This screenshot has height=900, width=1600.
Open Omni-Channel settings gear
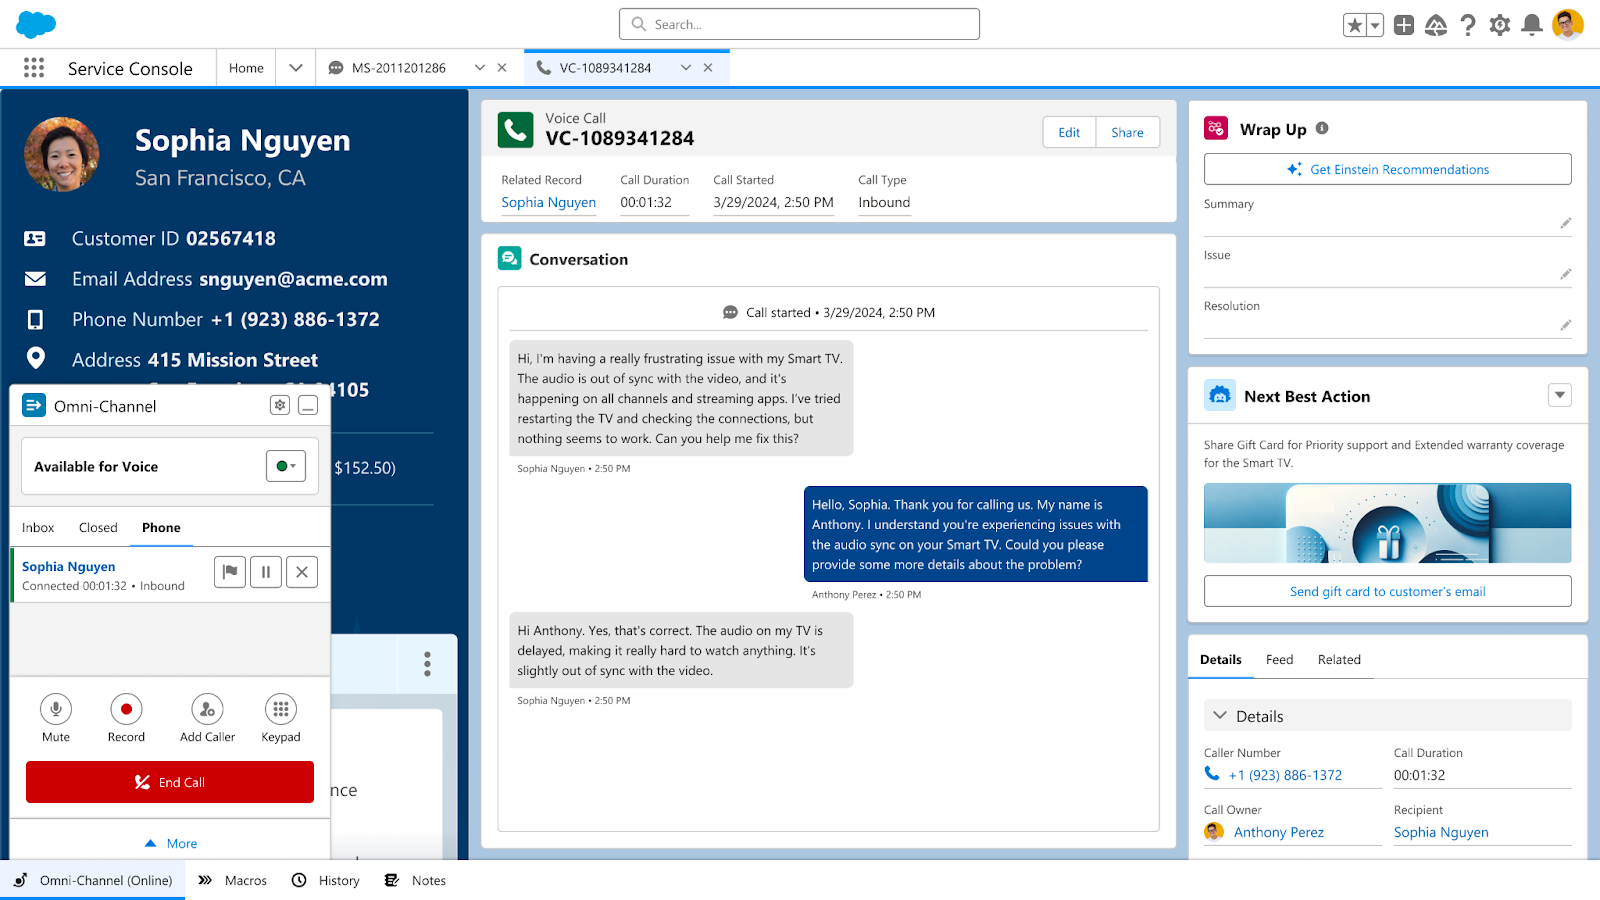(279, 405)
